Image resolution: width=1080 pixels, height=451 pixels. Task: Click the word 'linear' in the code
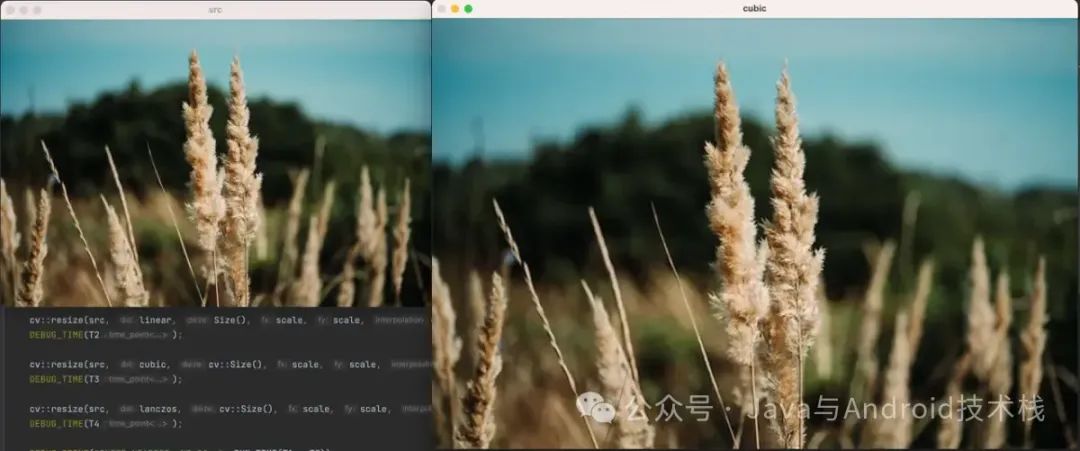156,320
